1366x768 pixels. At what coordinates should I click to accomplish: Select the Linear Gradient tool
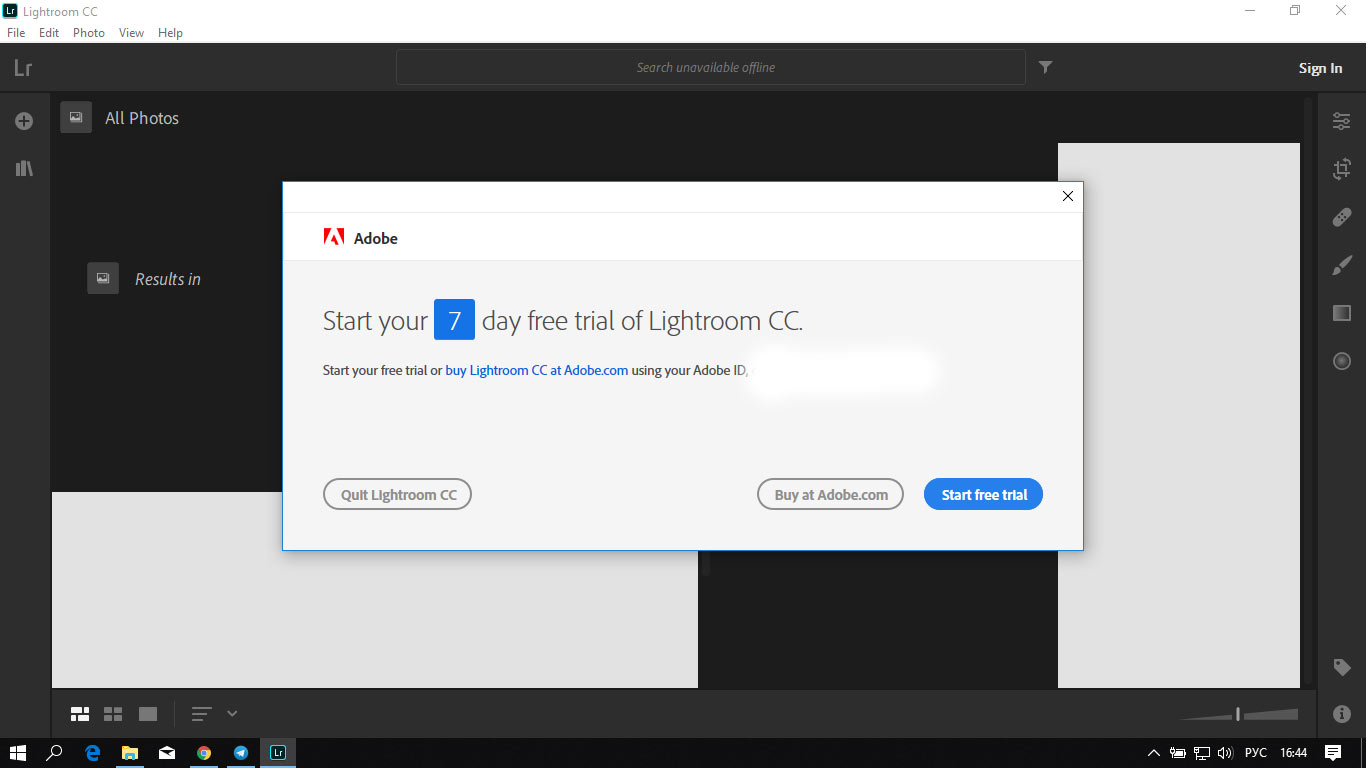(x=1342, y=313)
